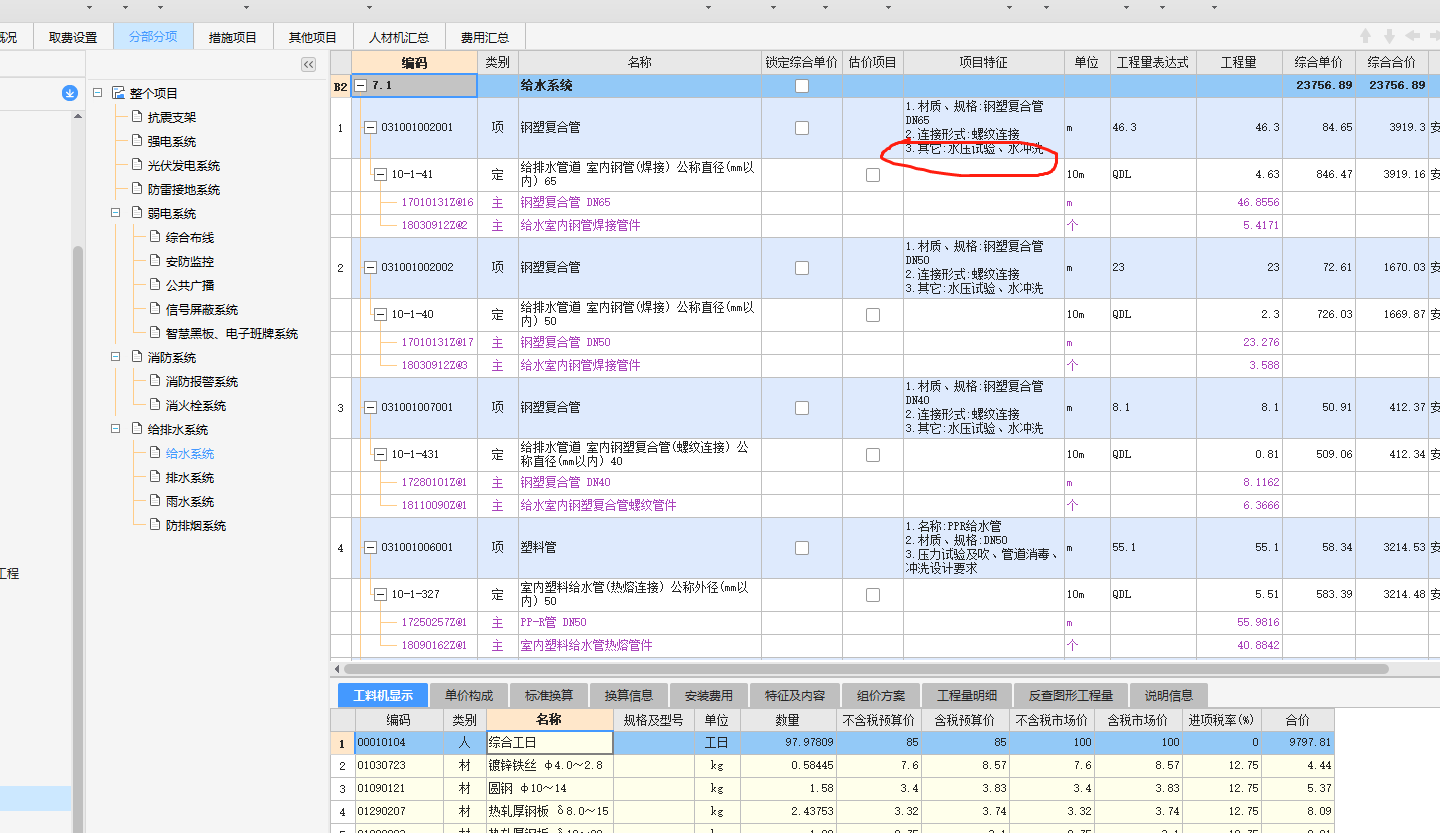The height and width of the screenshot is (833, 1440).
Task: Check 估价项目 box for quota 10-1-40
Action: 873,315
